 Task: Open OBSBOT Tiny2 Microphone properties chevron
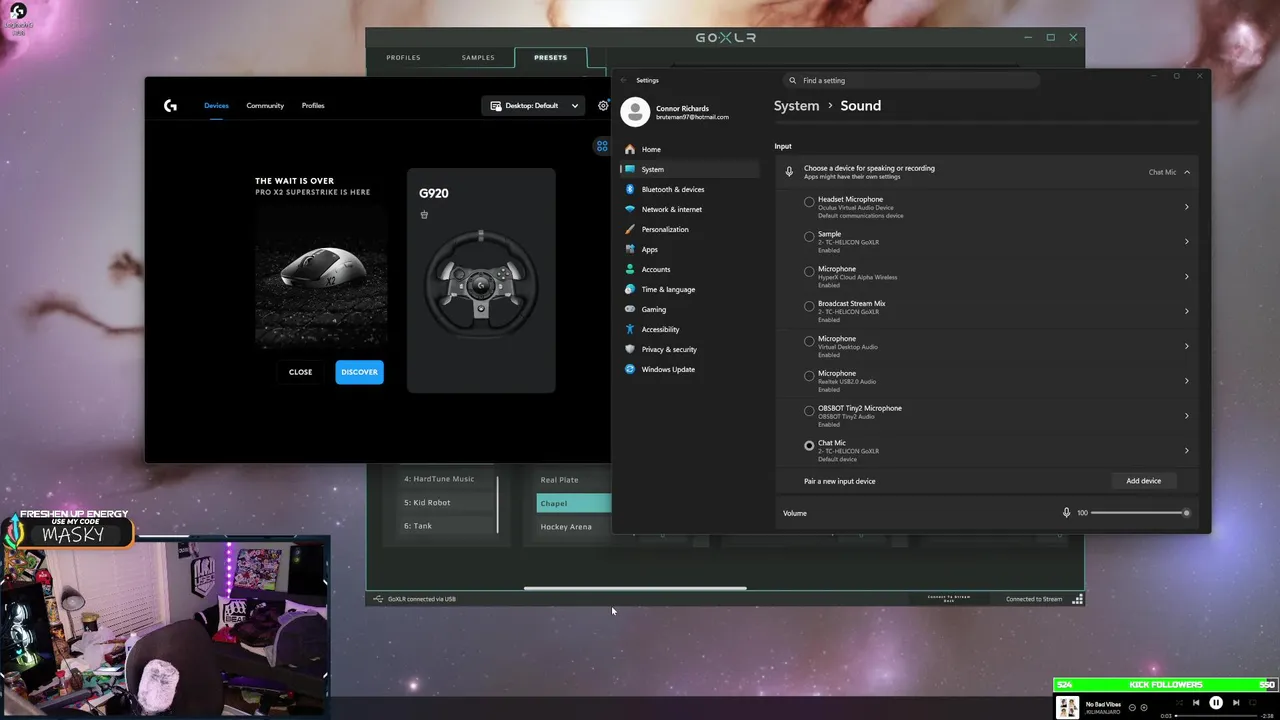(1187, 415)
